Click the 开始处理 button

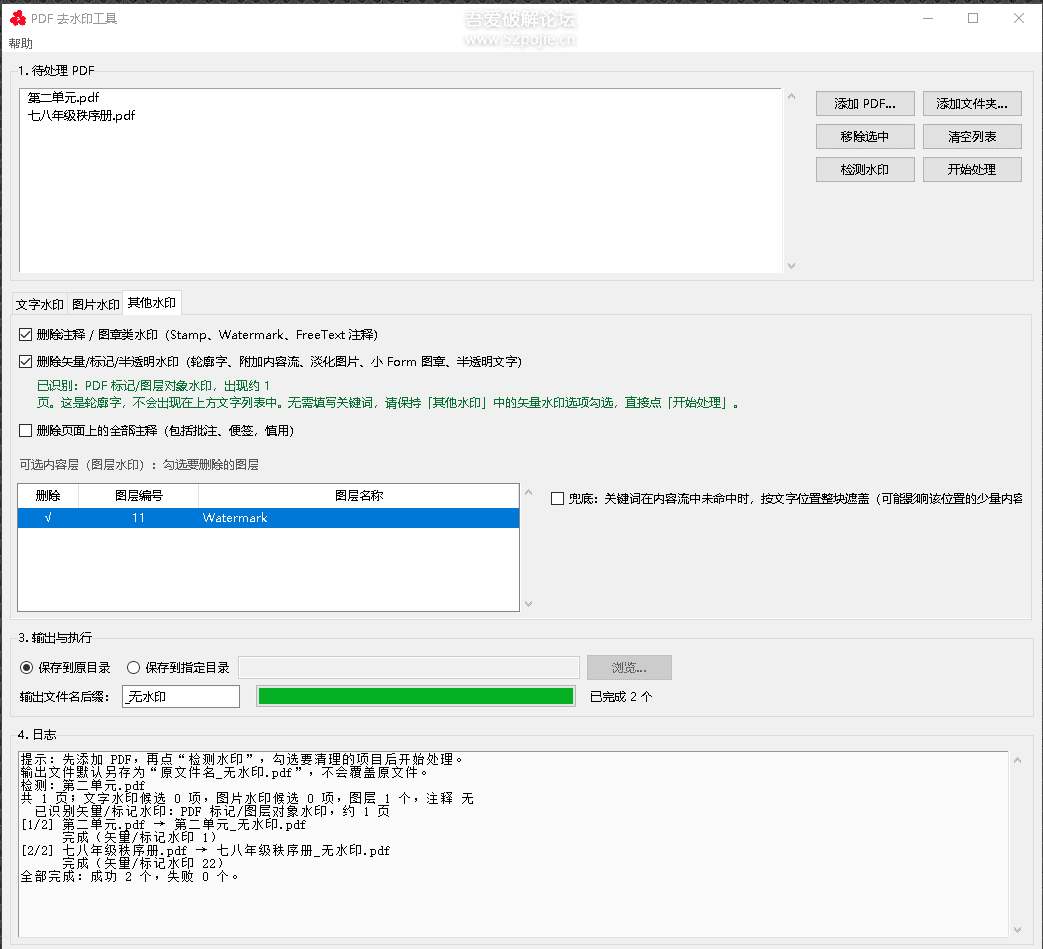coord(972,170)
